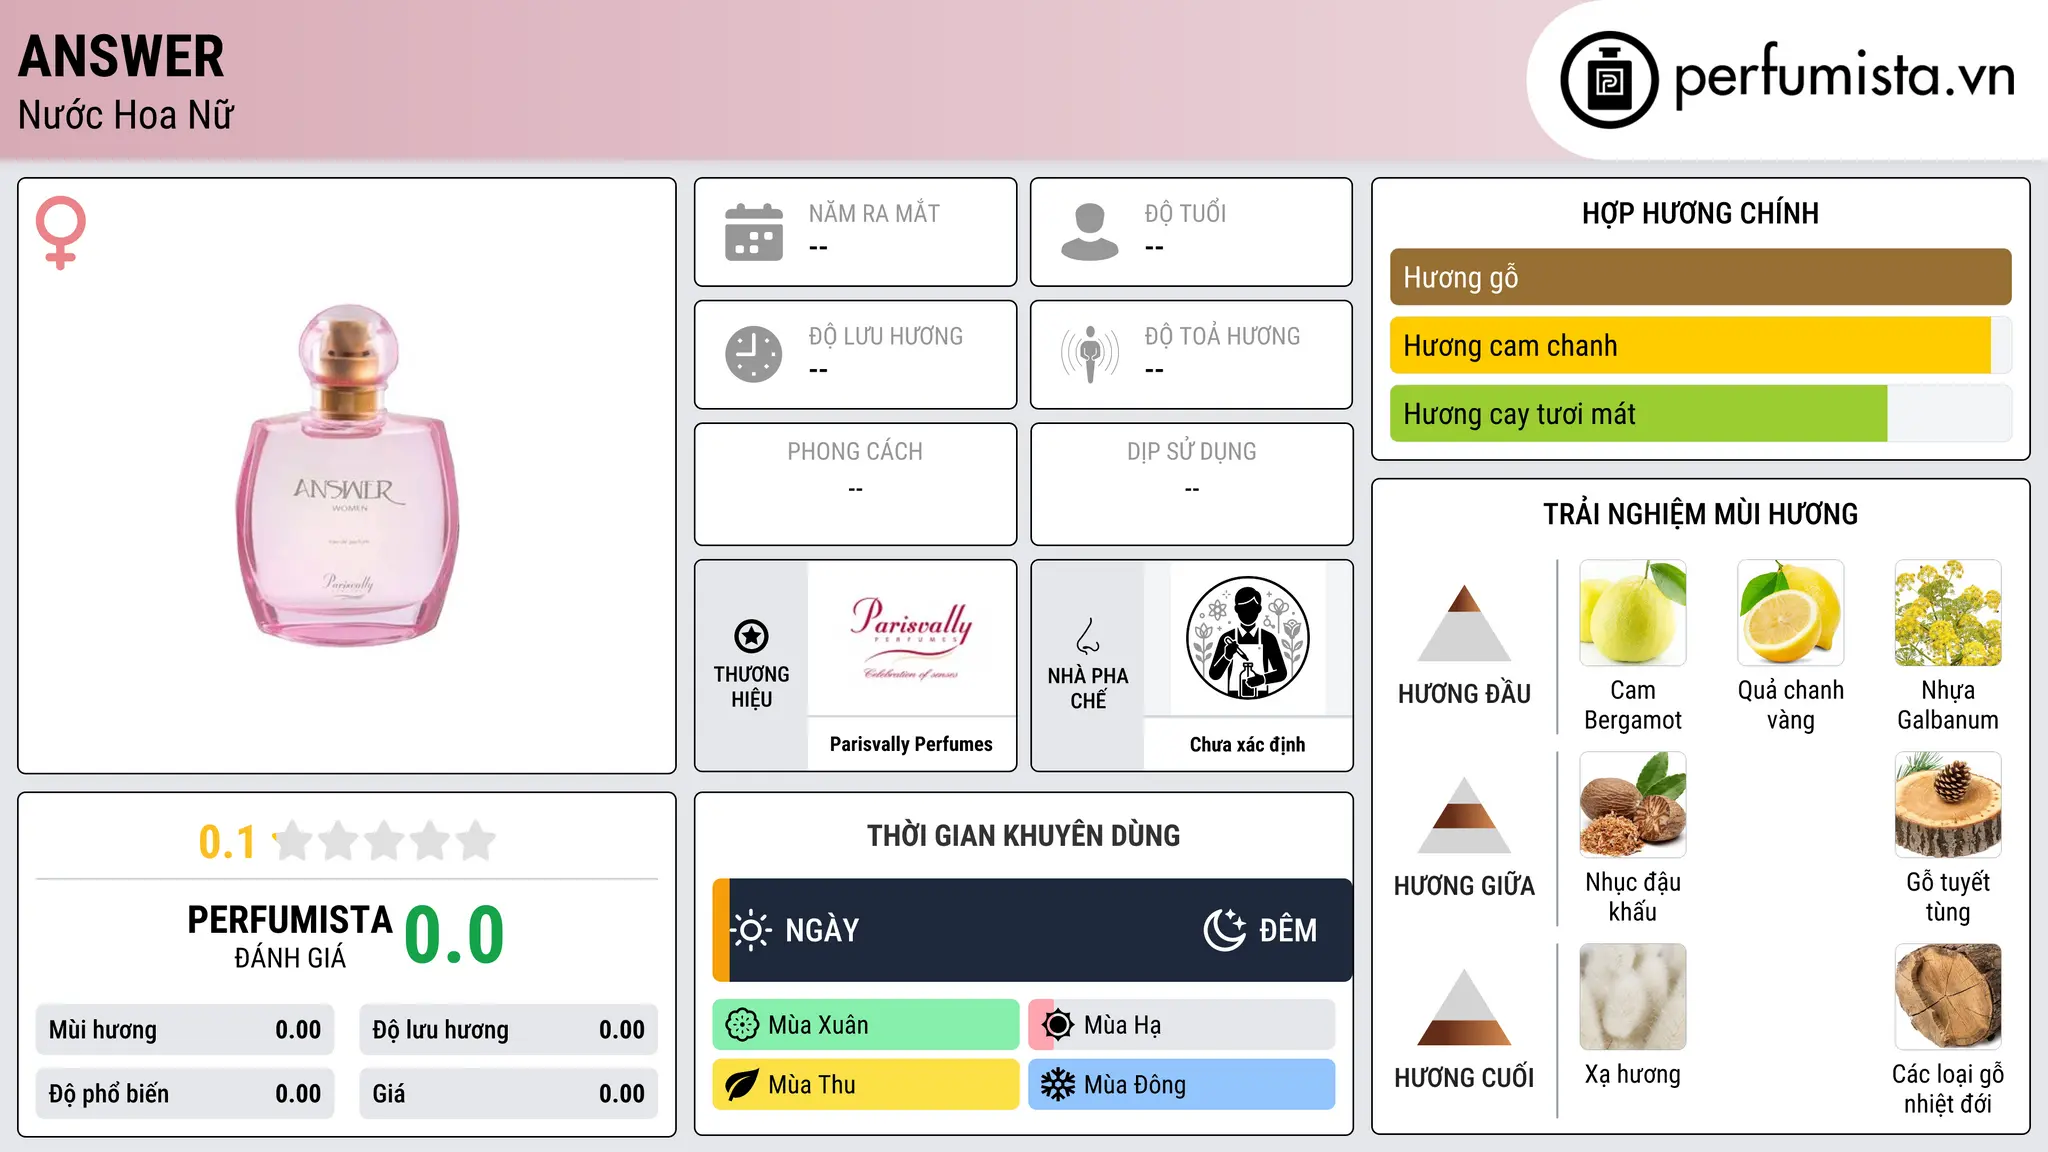The height and width of the screenshot is (1152, 2048).
Task: Select the Mùa Thu season tag
Action: coord(866,1085)
